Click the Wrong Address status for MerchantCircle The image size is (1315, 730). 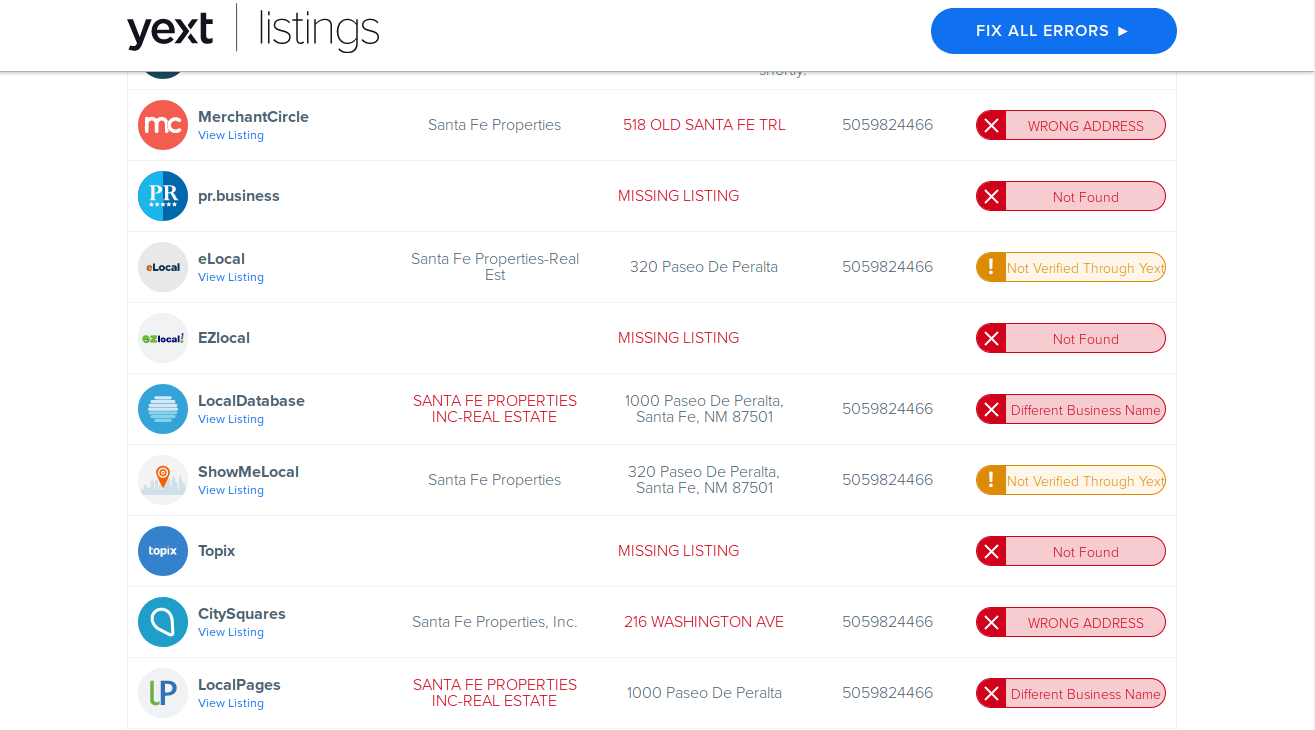(1071, 125)
